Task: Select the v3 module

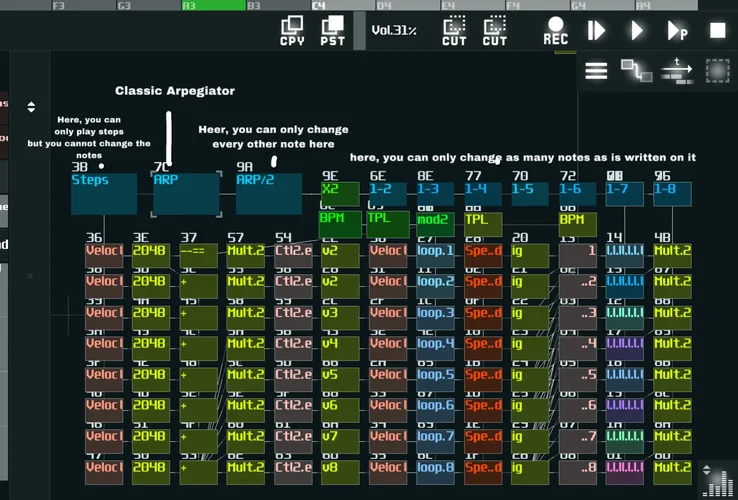Action: [x=340, y=318]
